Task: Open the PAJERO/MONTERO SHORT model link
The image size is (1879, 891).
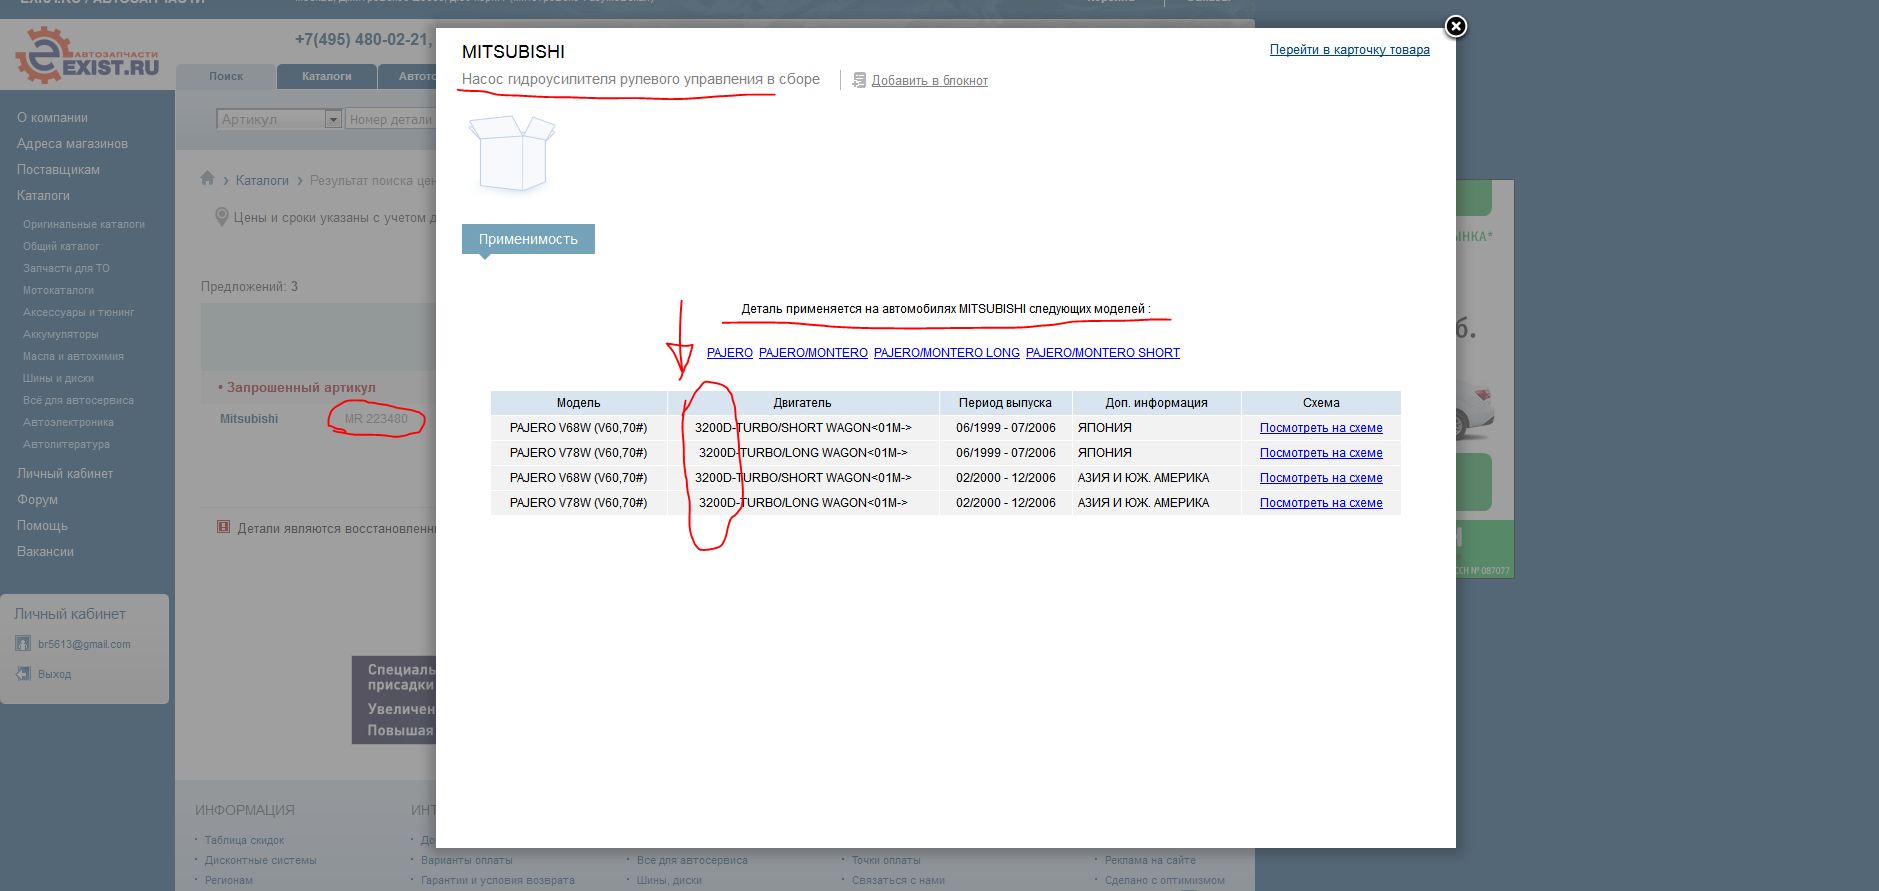Action: [x=1102, y=353]
